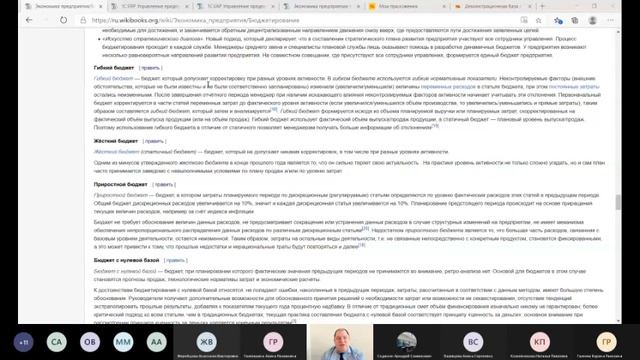The width and height of the screenshot is (640, 360).
Task: Click the scrollbar down arrow
Action: [x=618, y=321]
